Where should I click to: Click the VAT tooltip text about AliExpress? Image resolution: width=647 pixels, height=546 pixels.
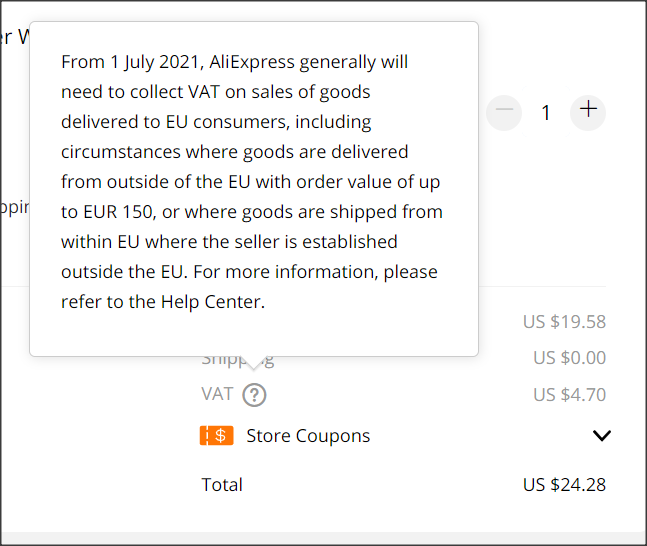252,182
